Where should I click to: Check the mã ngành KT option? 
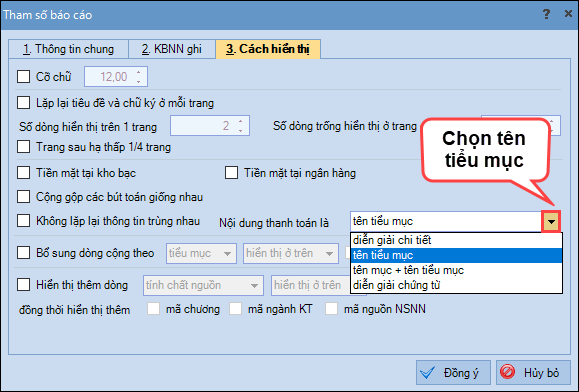tap(236, 308)
